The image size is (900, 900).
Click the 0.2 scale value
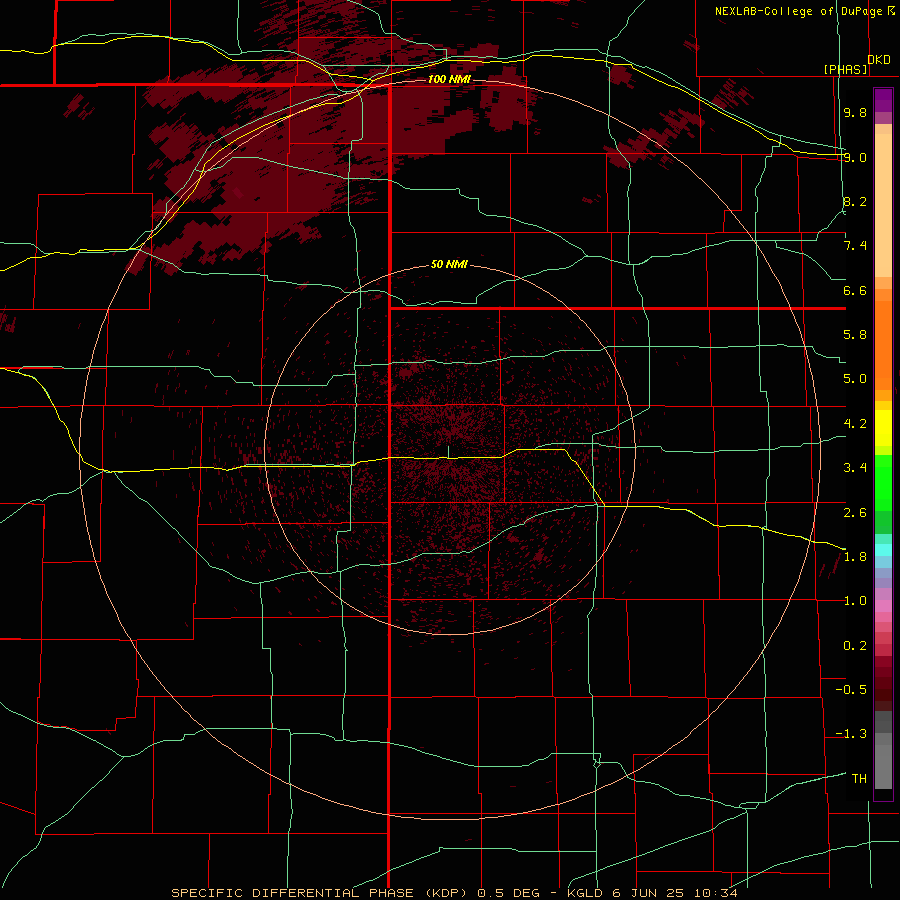click(855, 646)
